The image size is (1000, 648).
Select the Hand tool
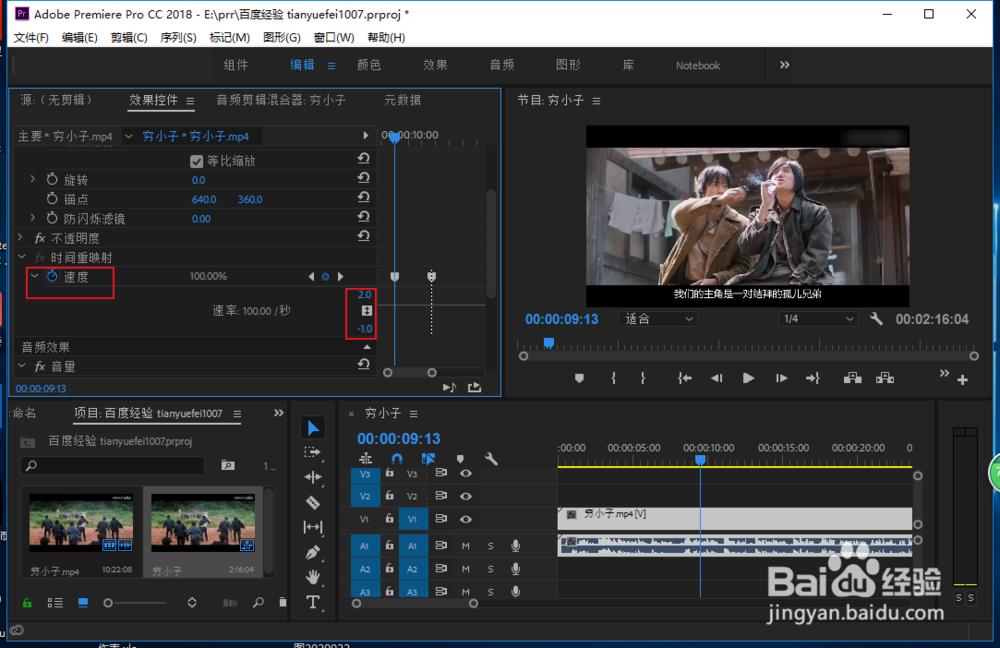pyautogui.click(x=312, y=577)
